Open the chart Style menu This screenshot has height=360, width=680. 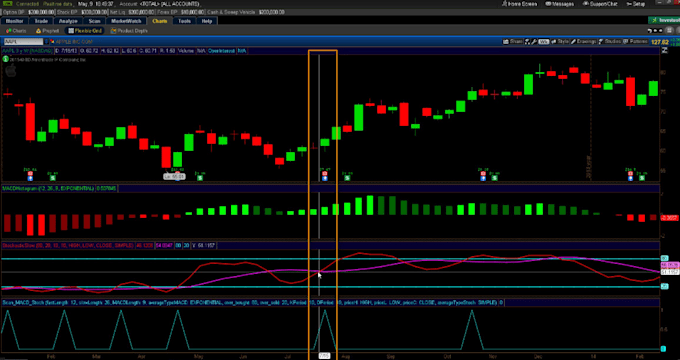pos(560,42)
